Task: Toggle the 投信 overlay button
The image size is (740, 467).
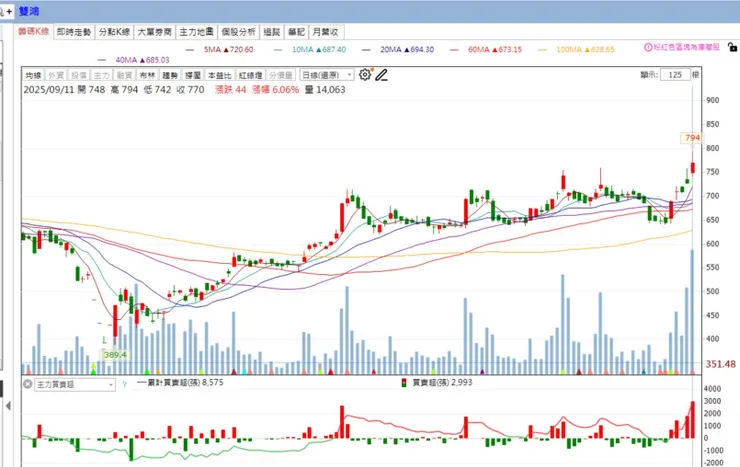Action: pos(78,75)
